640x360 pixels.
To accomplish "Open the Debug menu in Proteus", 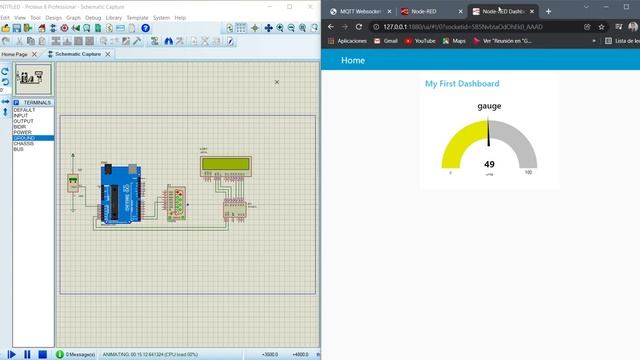I will click(x=93, y=18).
